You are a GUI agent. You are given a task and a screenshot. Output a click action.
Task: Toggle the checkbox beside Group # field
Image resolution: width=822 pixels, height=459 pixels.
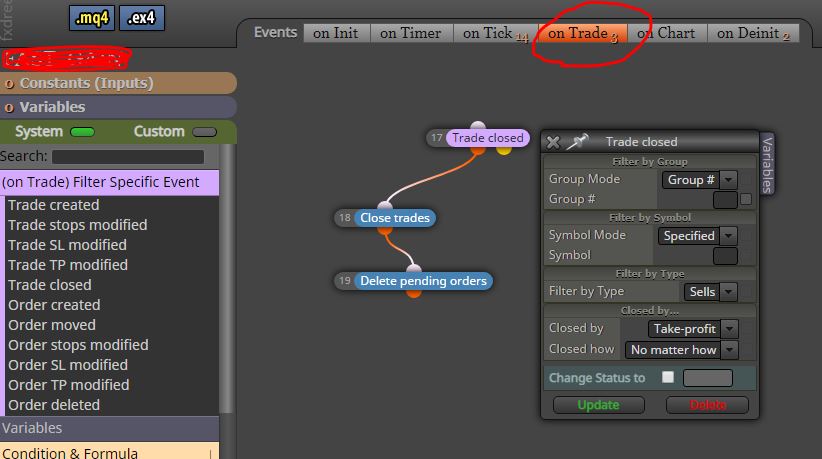745,199
